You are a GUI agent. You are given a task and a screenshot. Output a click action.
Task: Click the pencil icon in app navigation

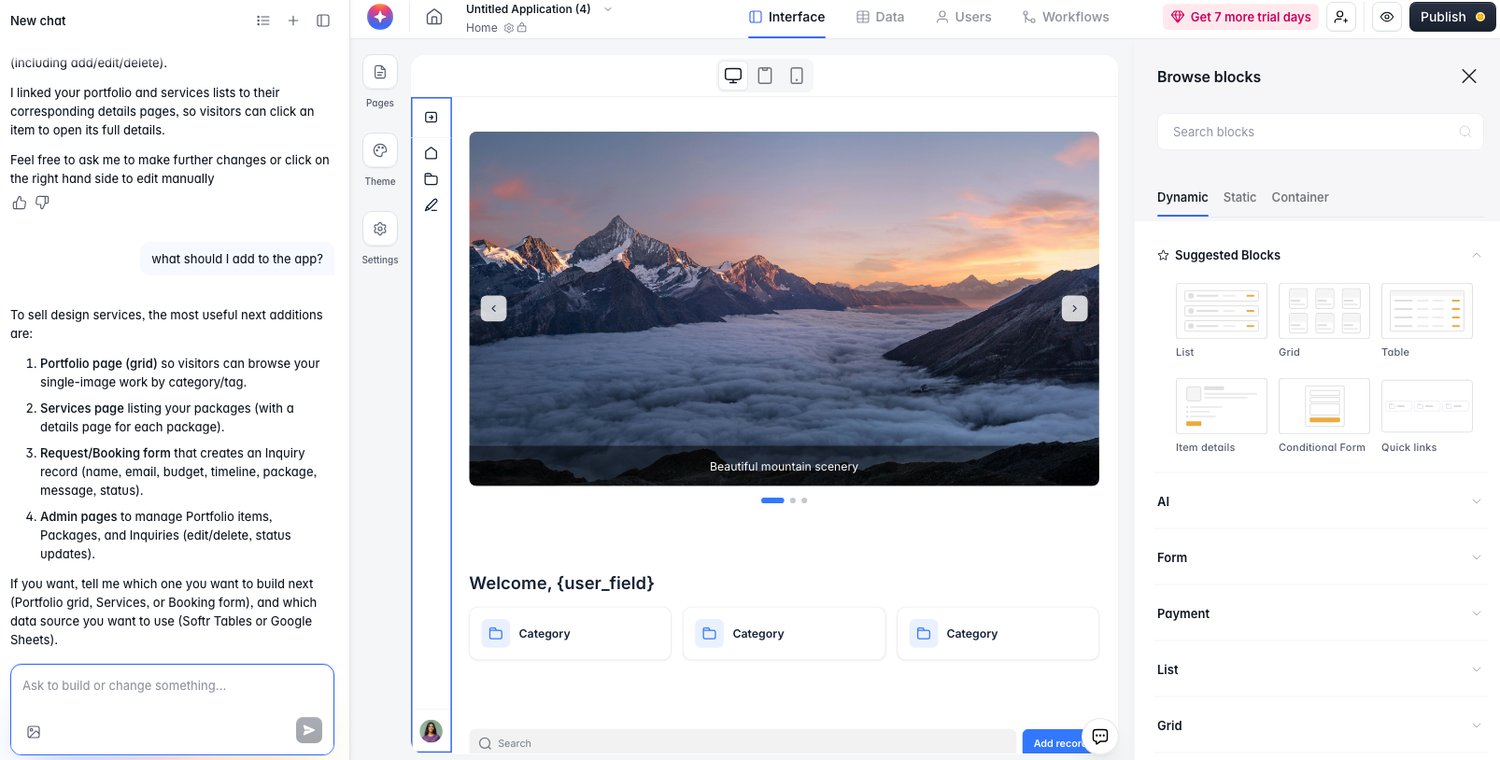tap(431, 205)
